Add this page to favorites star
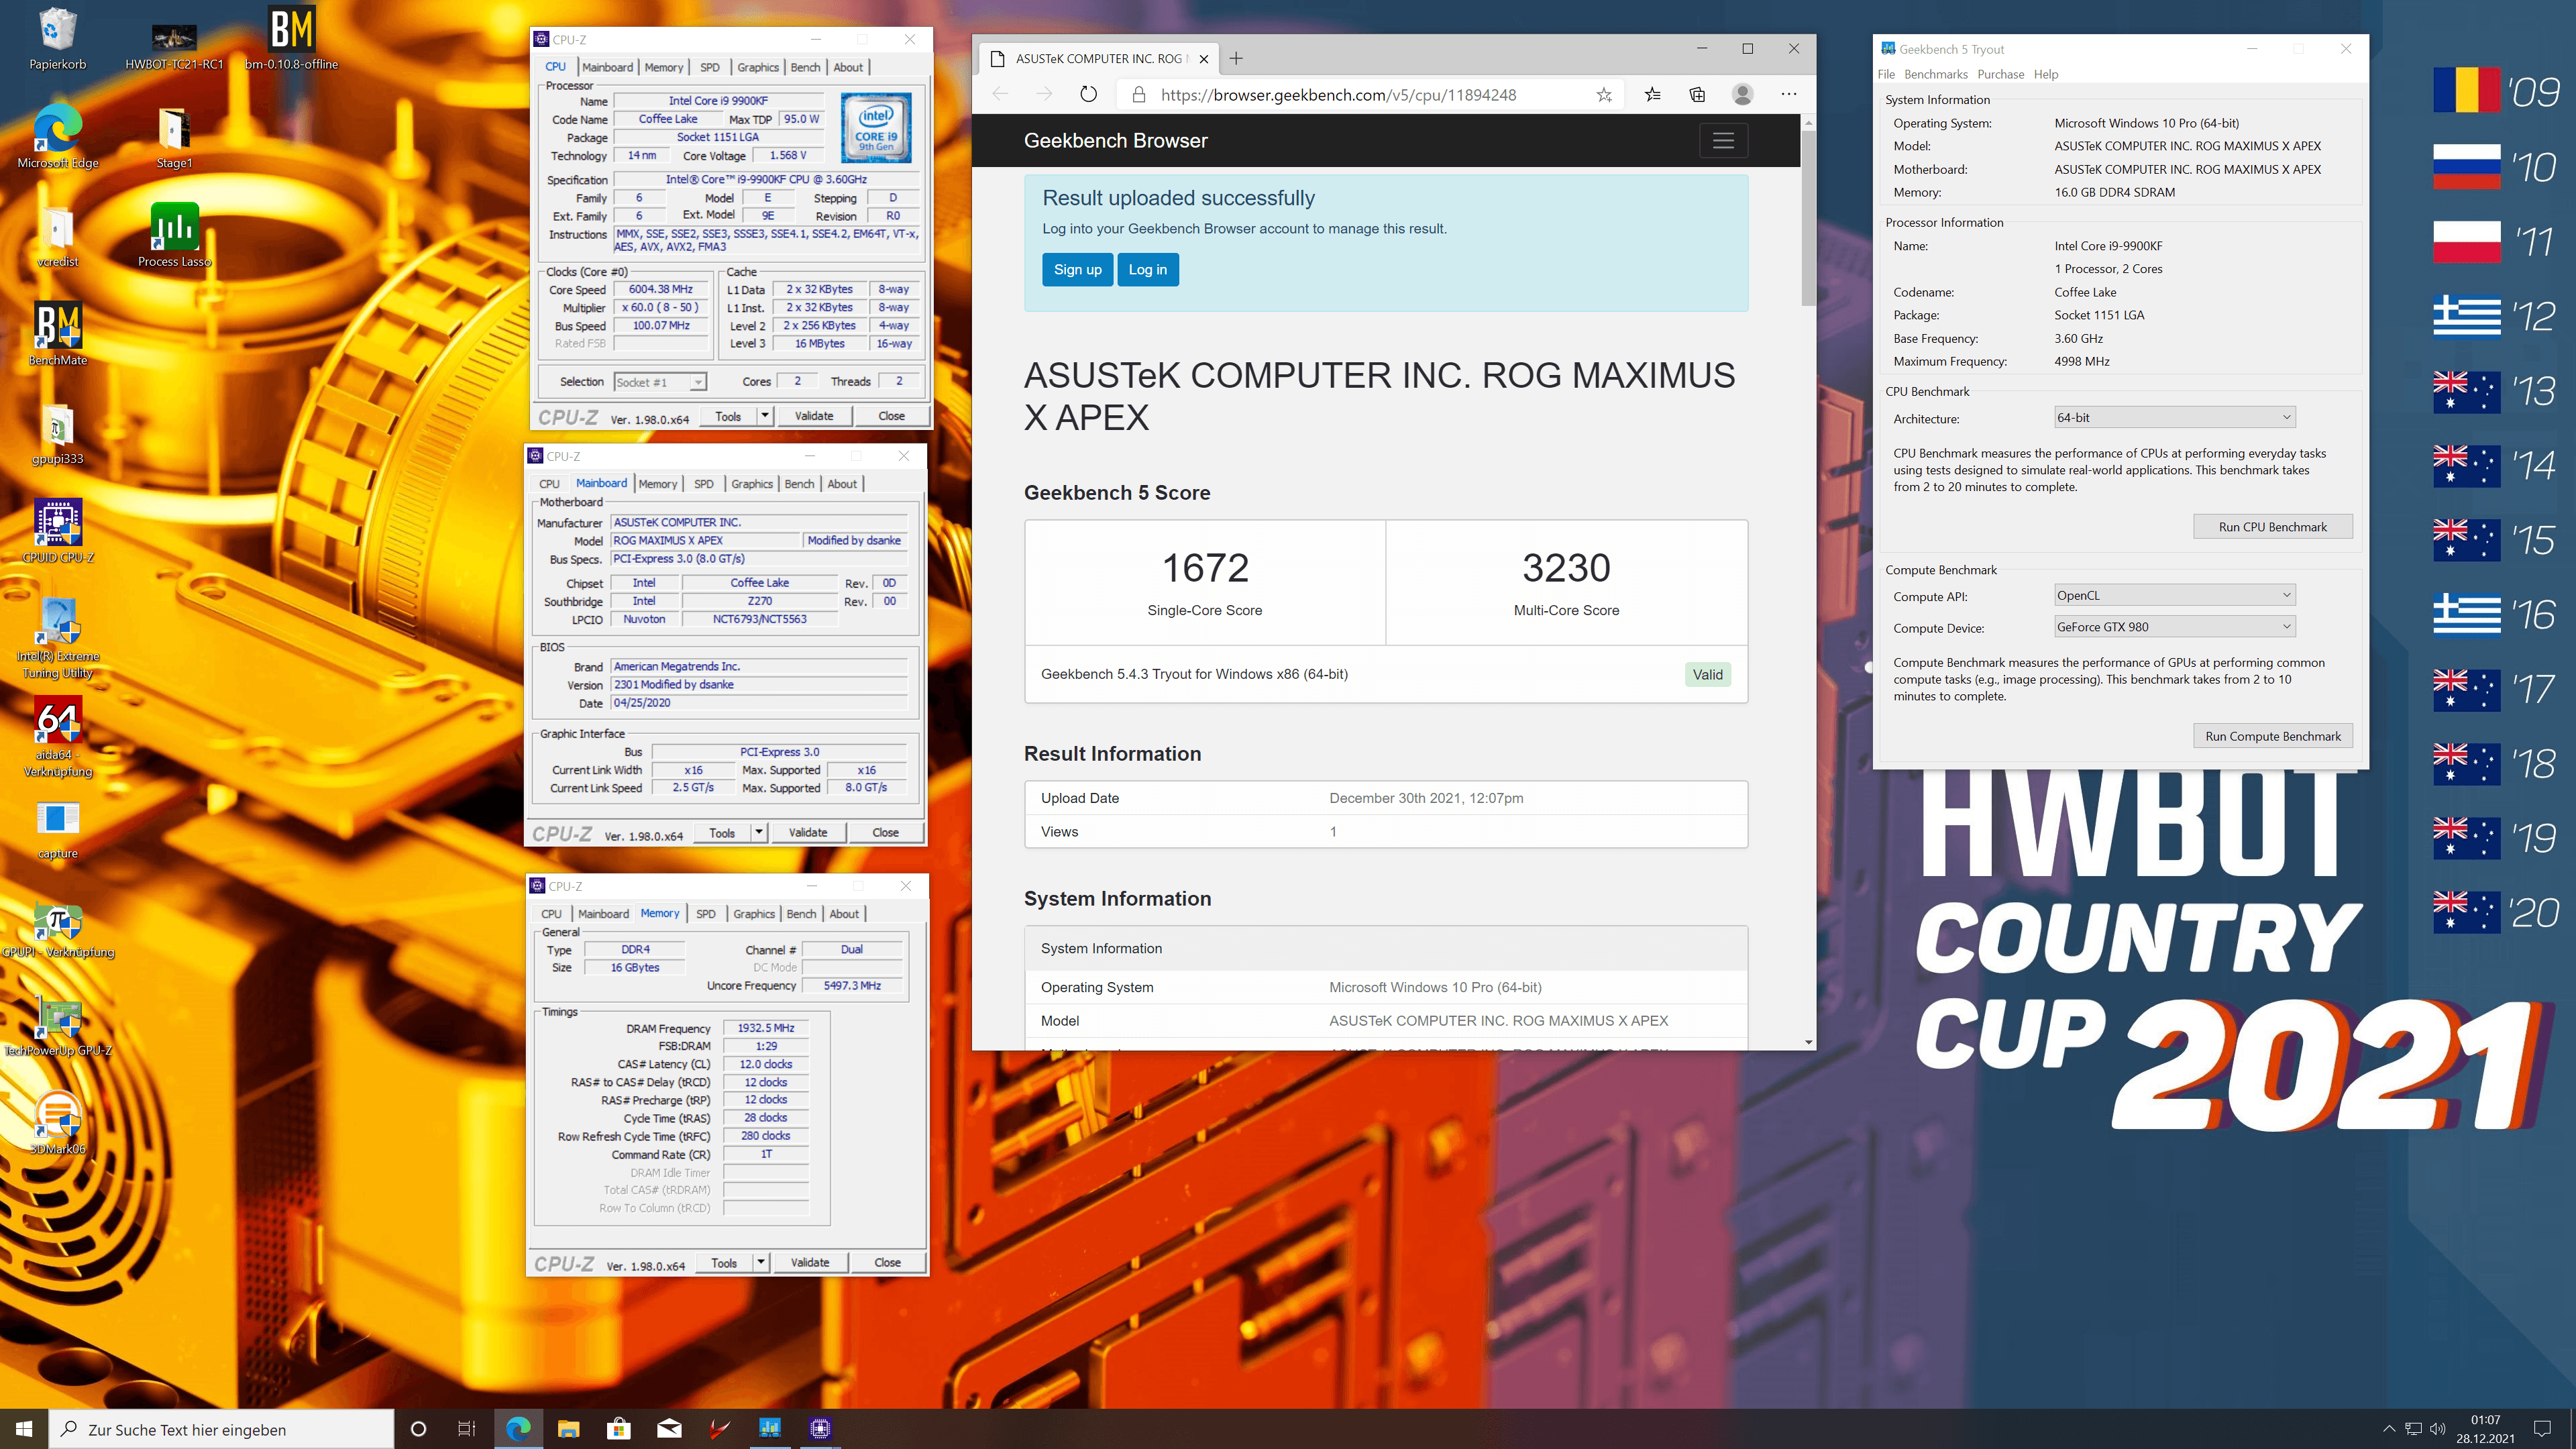Viewport: 2576px width, 1449px height. coord(1604,95)
